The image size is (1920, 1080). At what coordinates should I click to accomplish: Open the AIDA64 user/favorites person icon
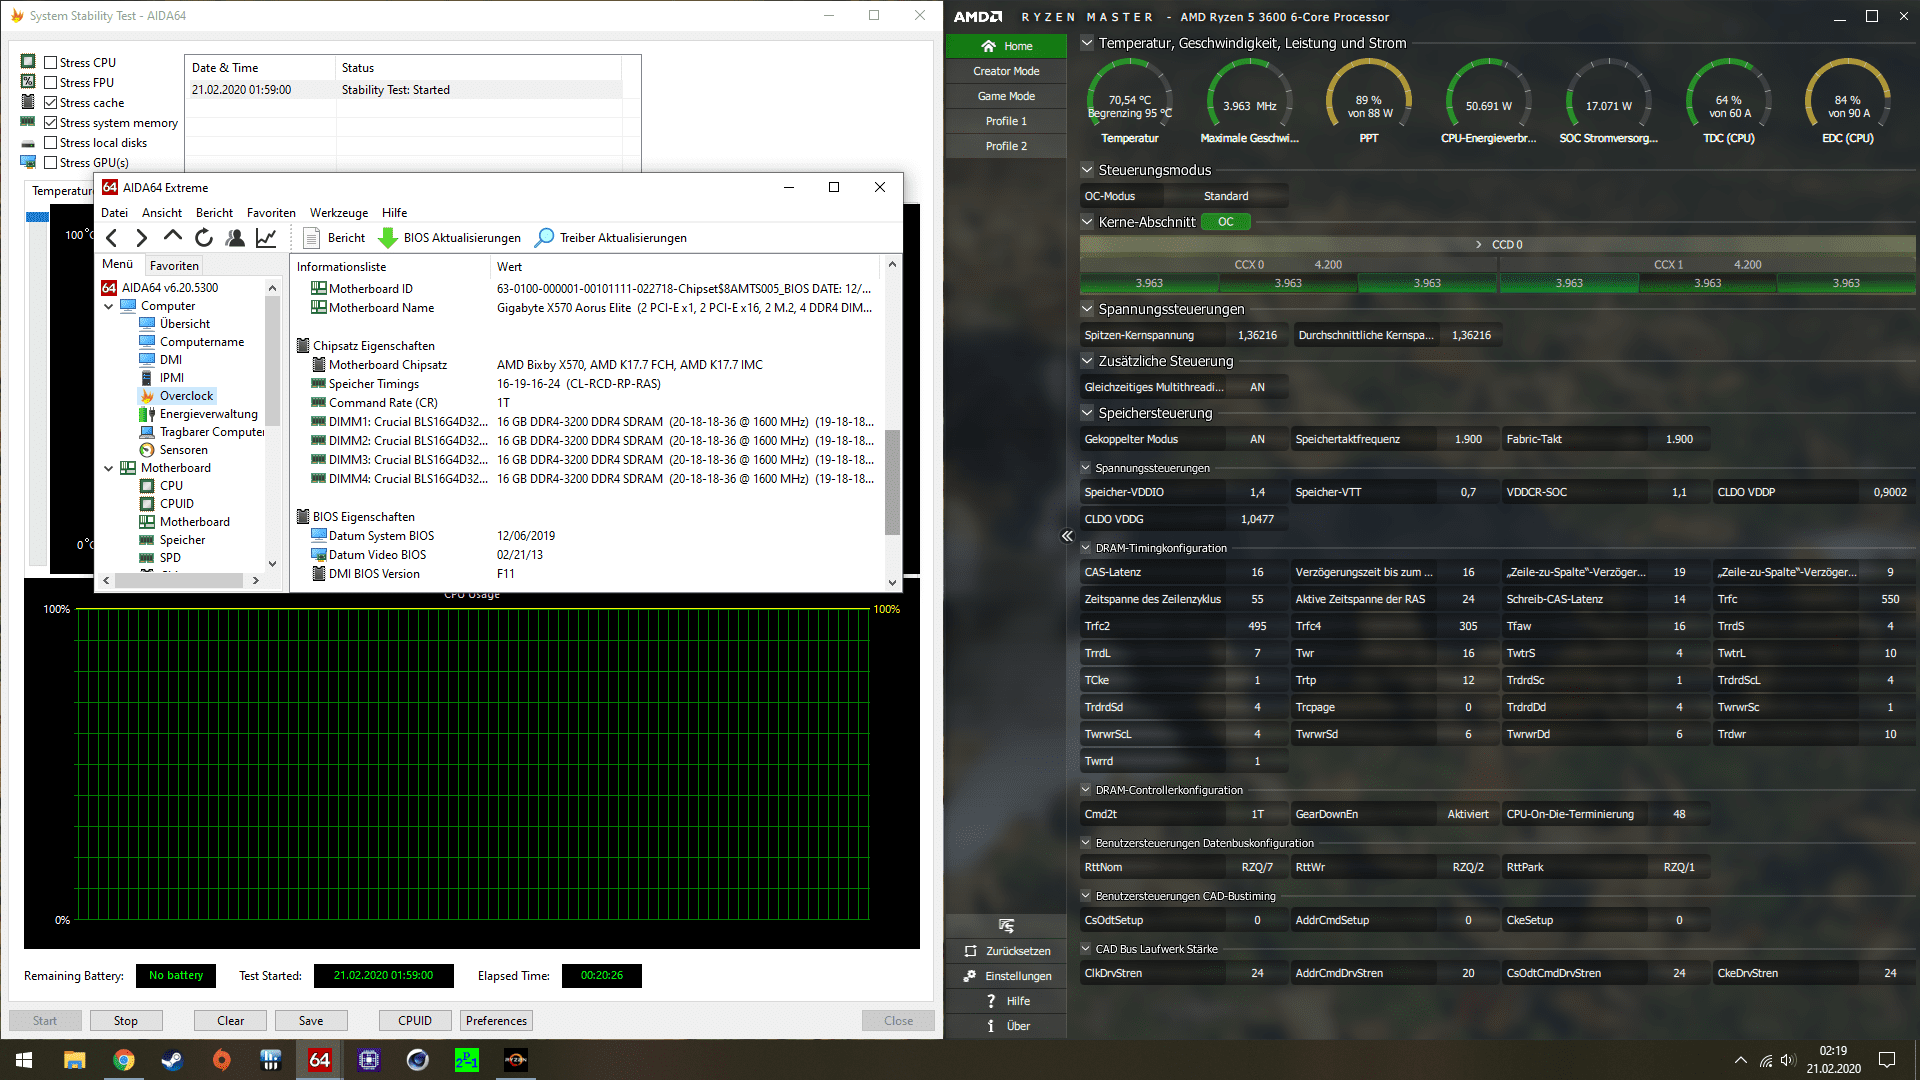point(235,238)
